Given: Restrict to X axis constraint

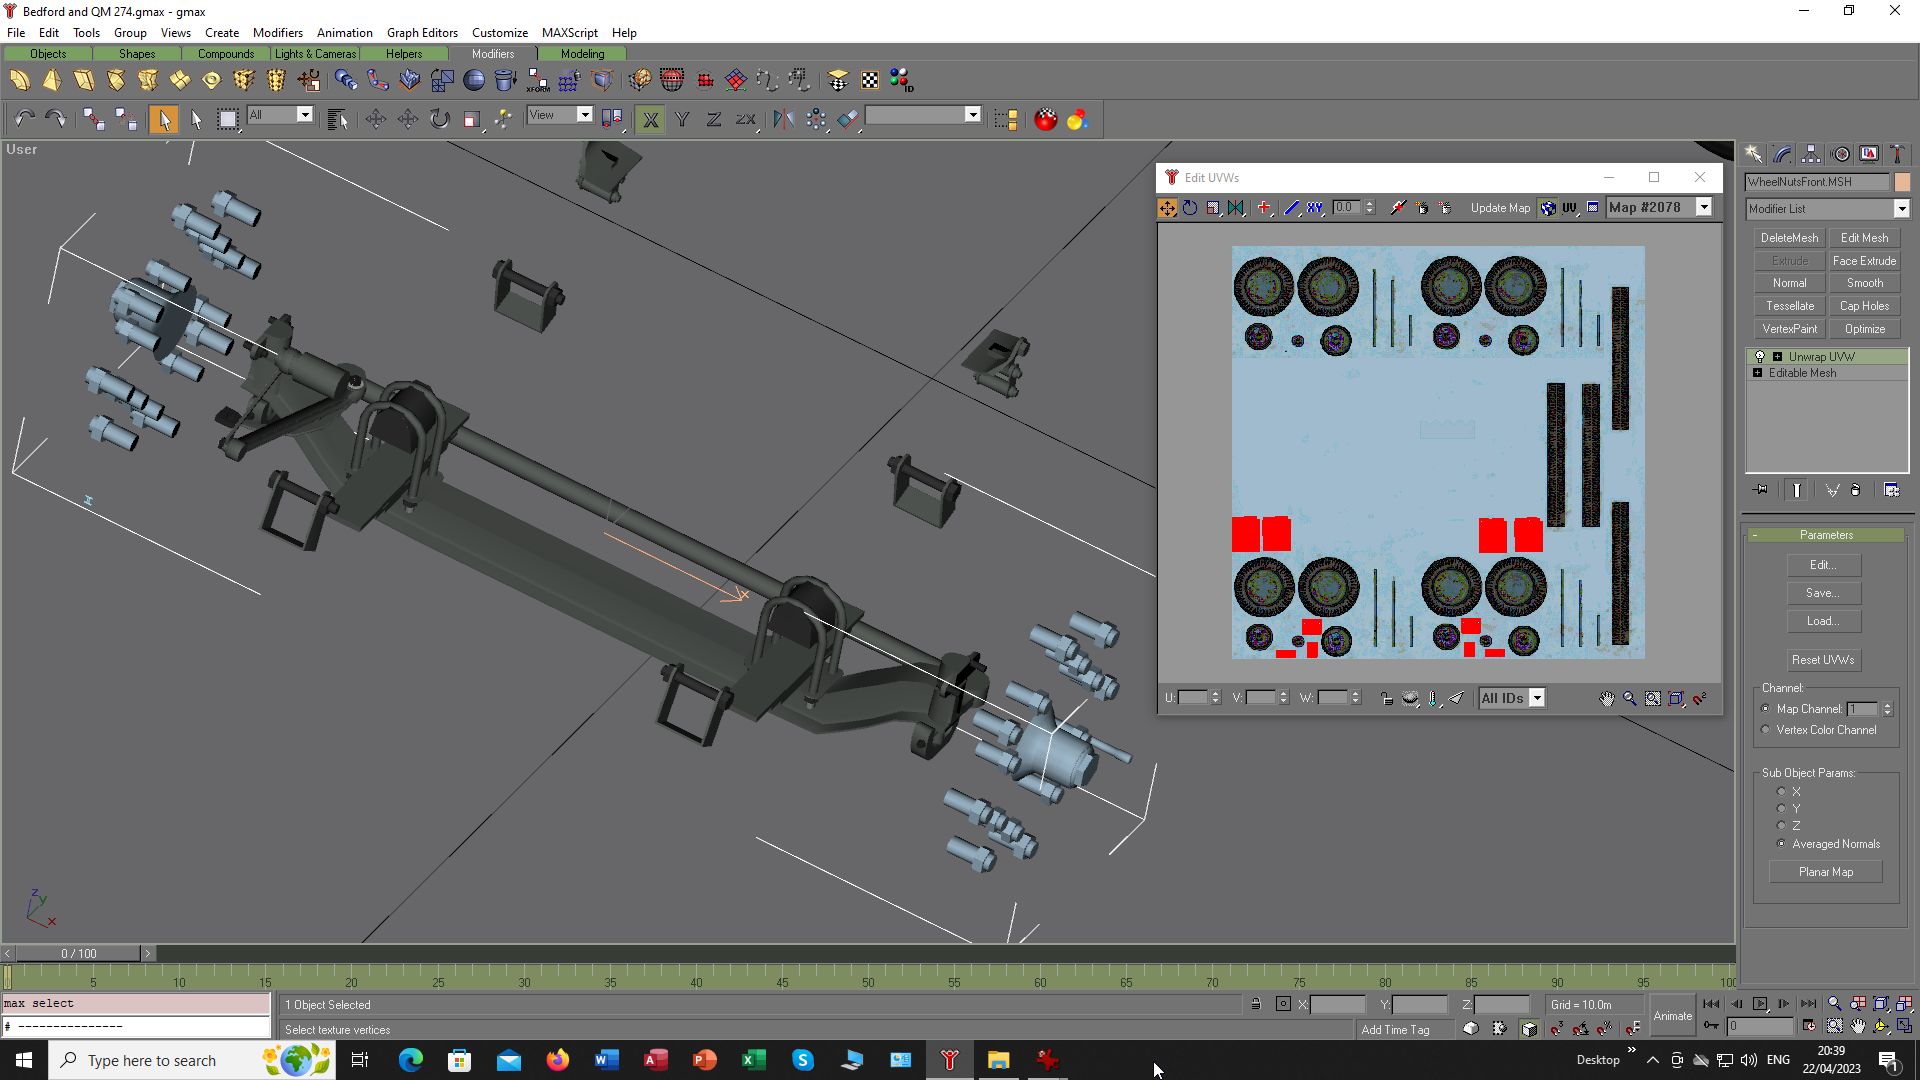Looking at the screenshot, I should pyautogui.click(x=650, y=119).
